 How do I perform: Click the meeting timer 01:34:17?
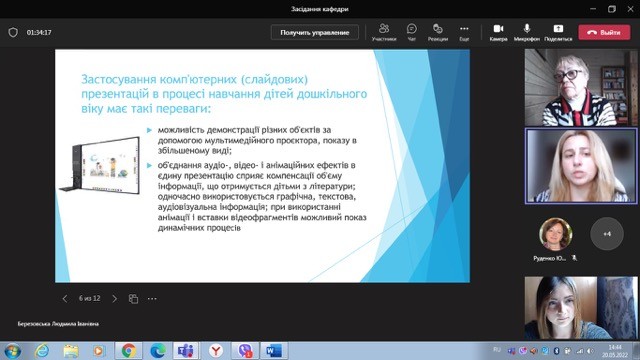point(39,32)
